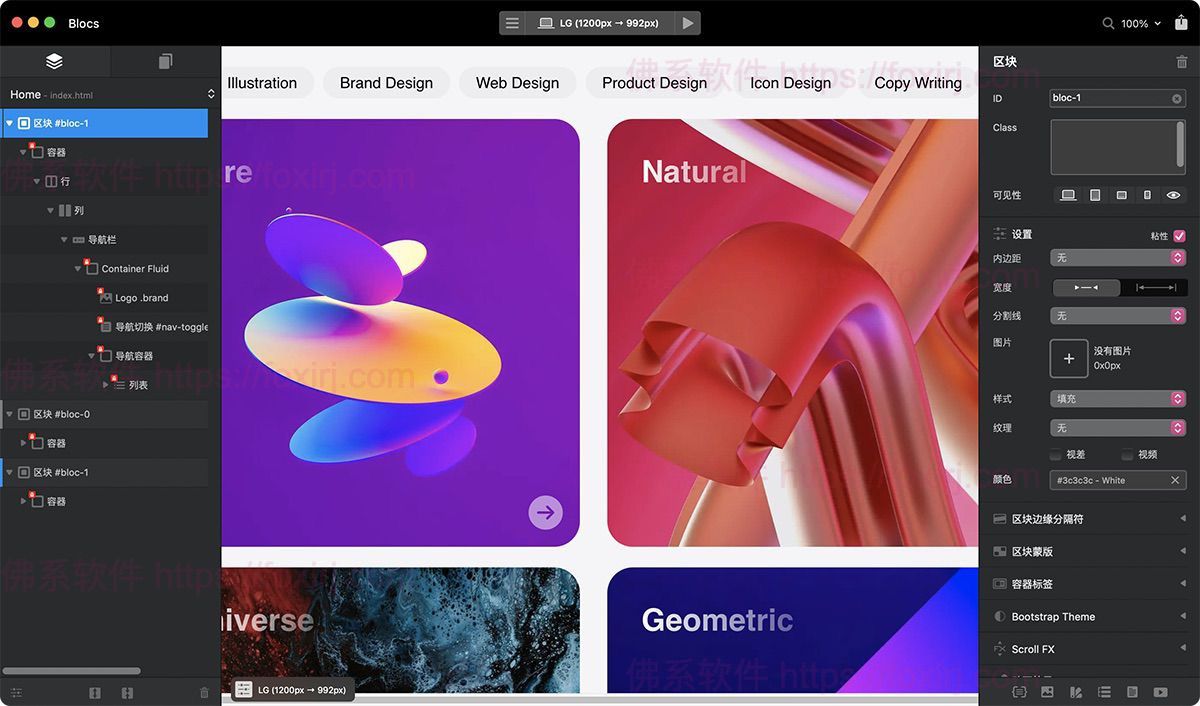
Task: Click the code editor braces icon in bottom bar
Action: point(1019,692)
